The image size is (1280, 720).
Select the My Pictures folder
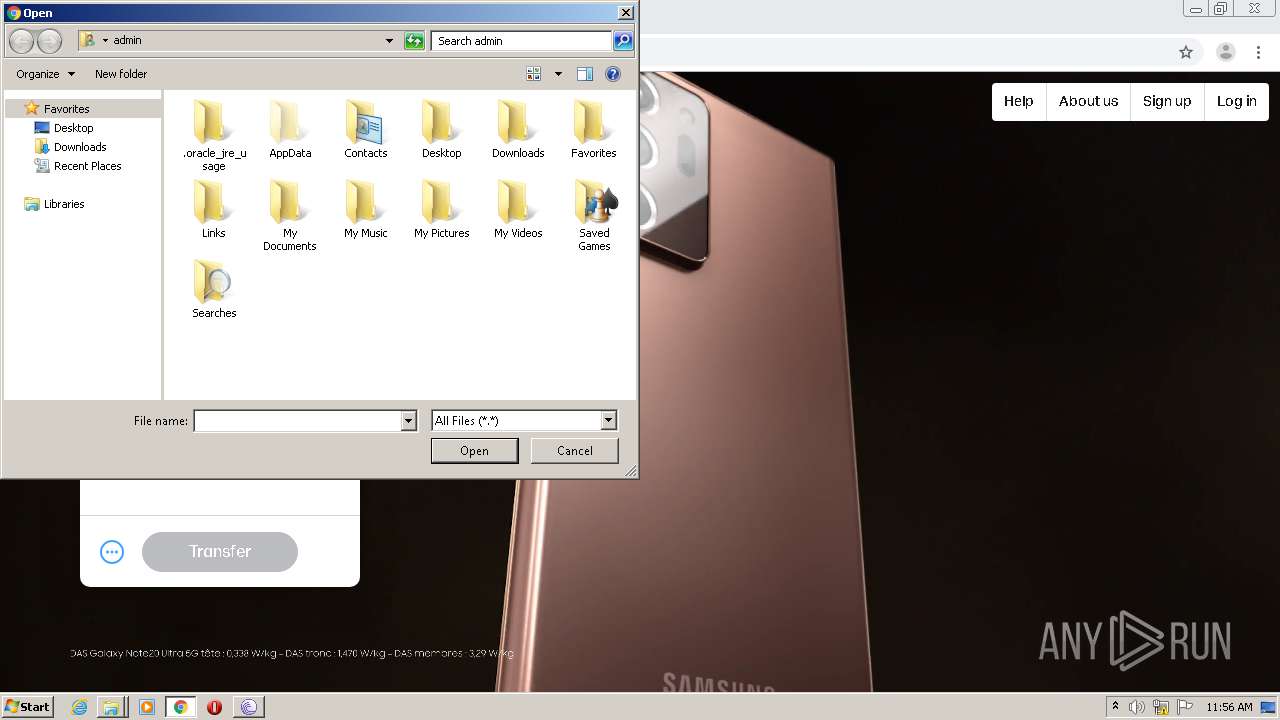[x=442, y=209]
